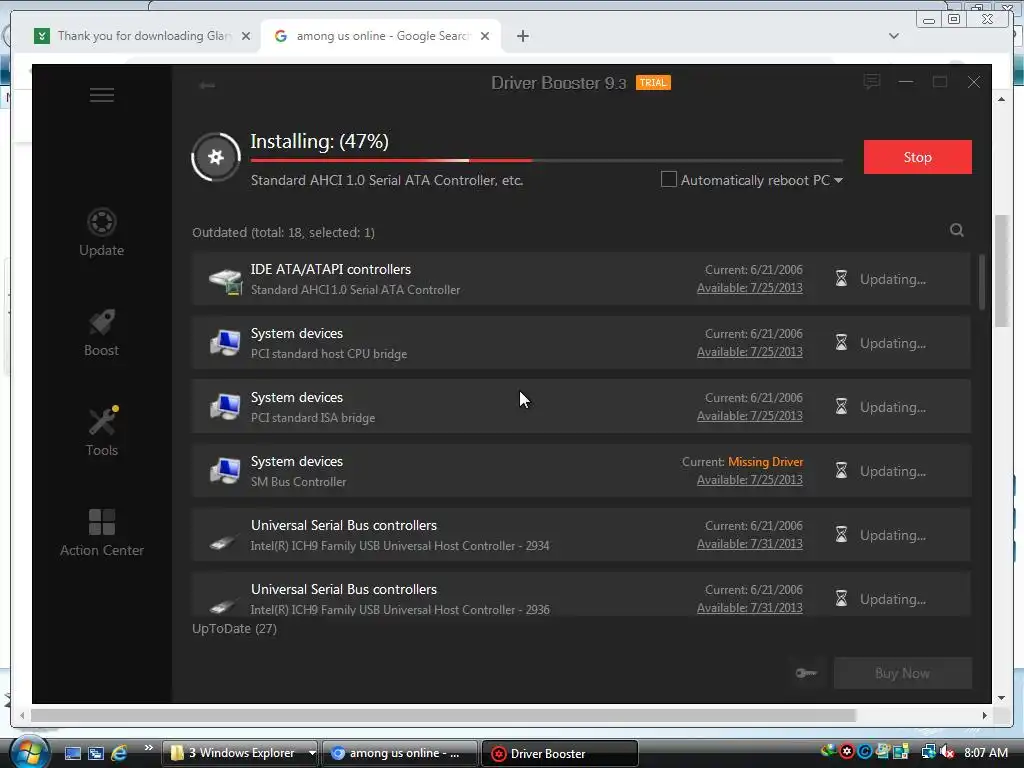
Task: Open Internet Explorer from quick launch
Action: [x=119, y=753]
